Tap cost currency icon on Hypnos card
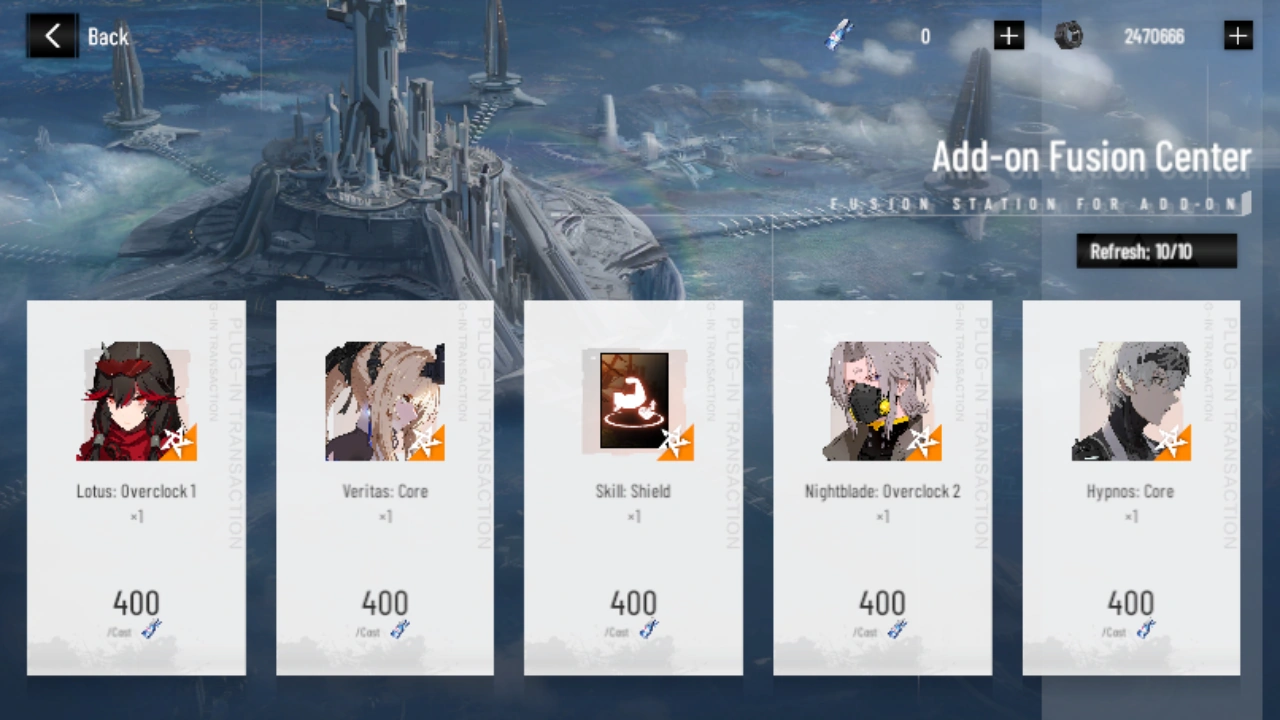 [x=1146, y=630]
